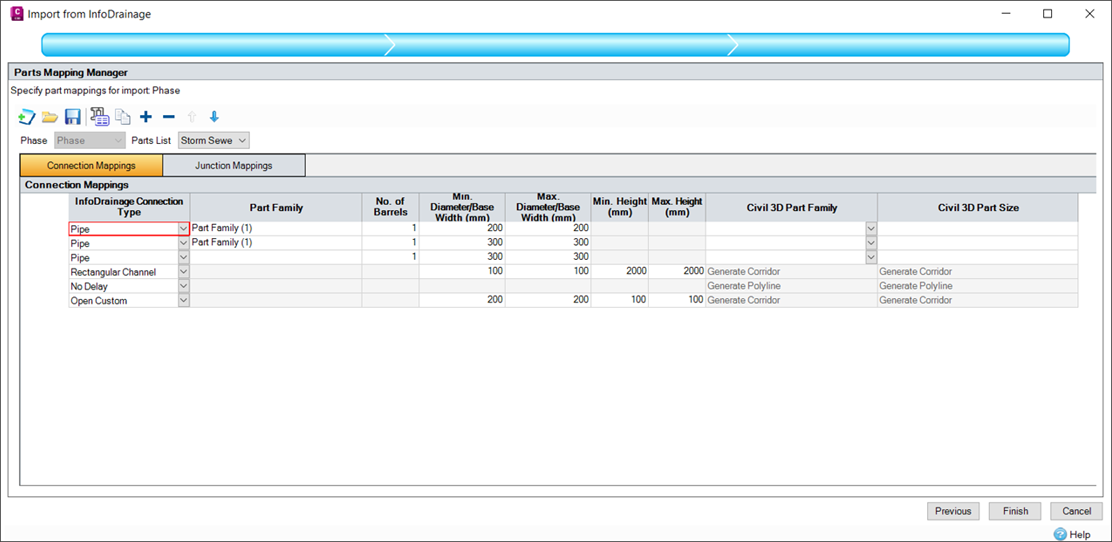Move selected mapping row up
This screenshot has height=542, width=1112.
(191, 117)
